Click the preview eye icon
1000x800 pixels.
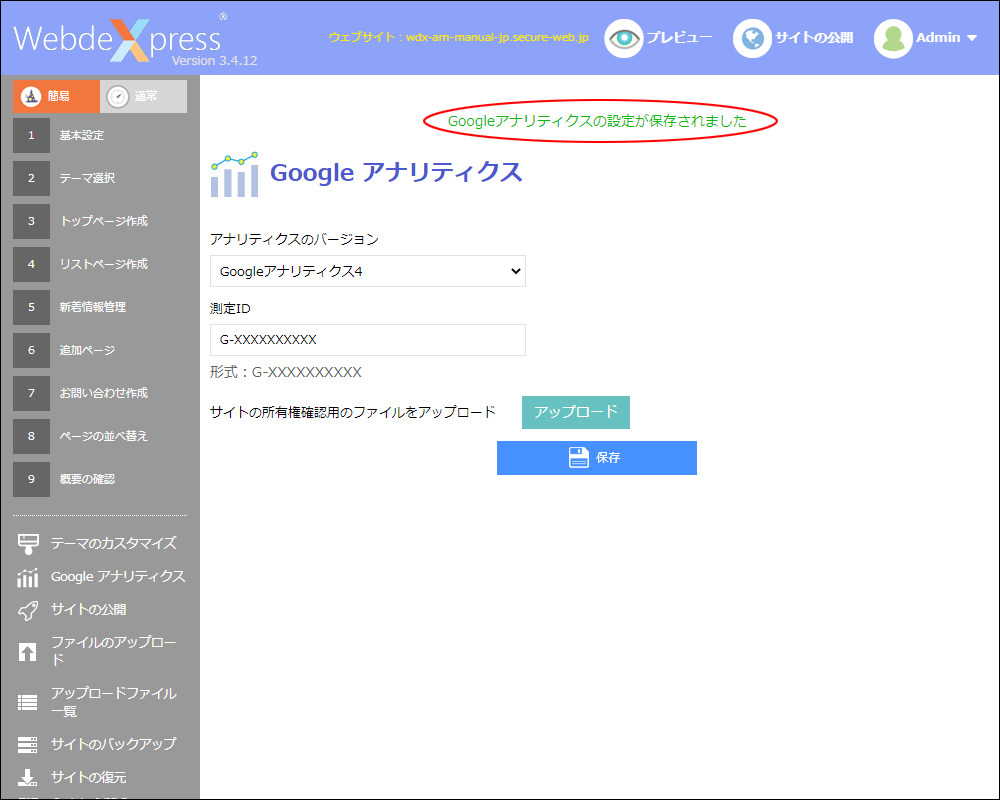pos(623,38)
